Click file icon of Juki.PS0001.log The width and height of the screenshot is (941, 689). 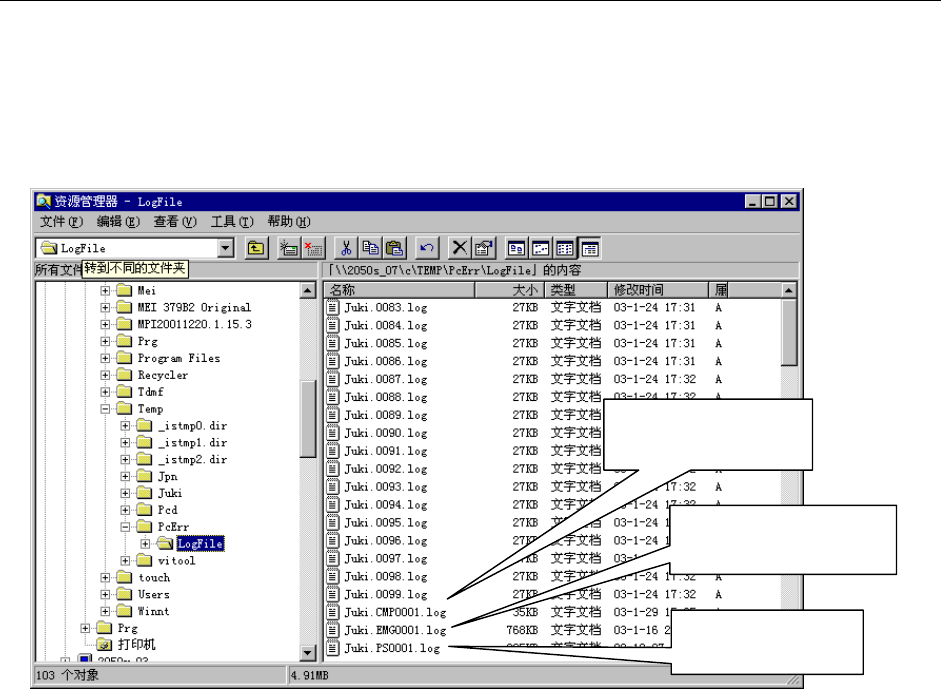point(332,648)
